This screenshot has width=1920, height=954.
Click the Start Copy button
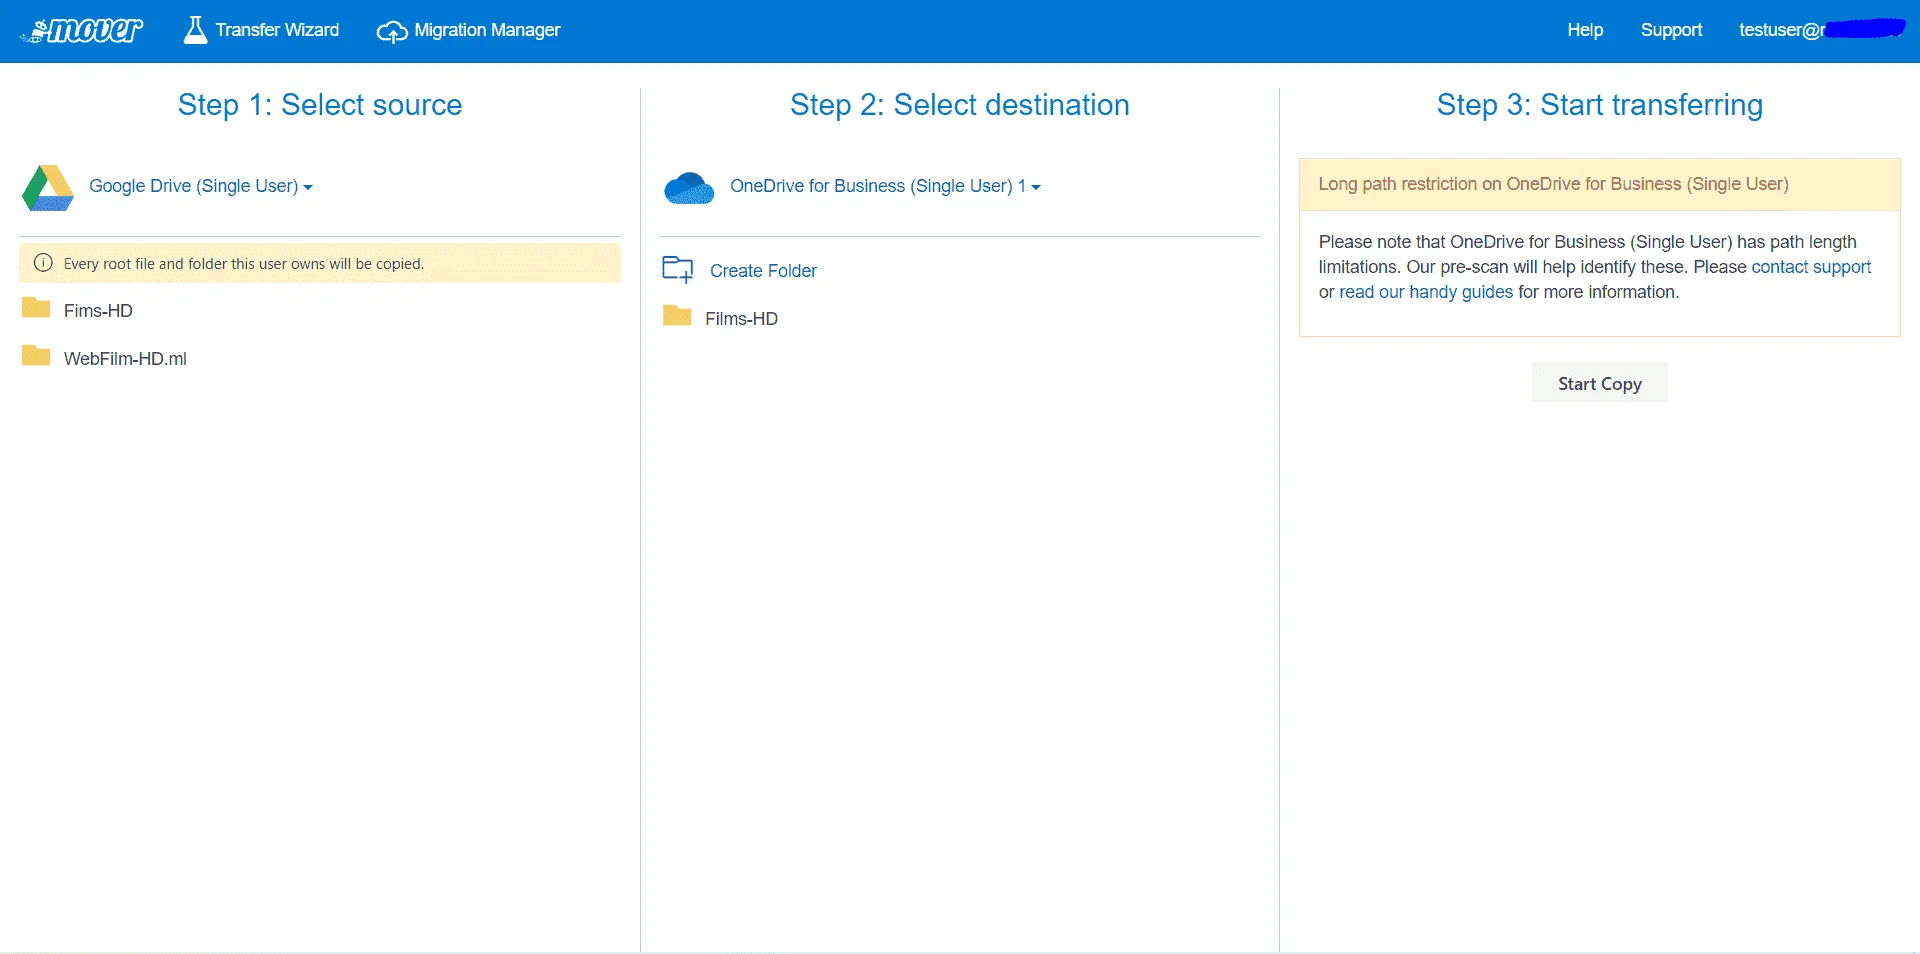1599,383
